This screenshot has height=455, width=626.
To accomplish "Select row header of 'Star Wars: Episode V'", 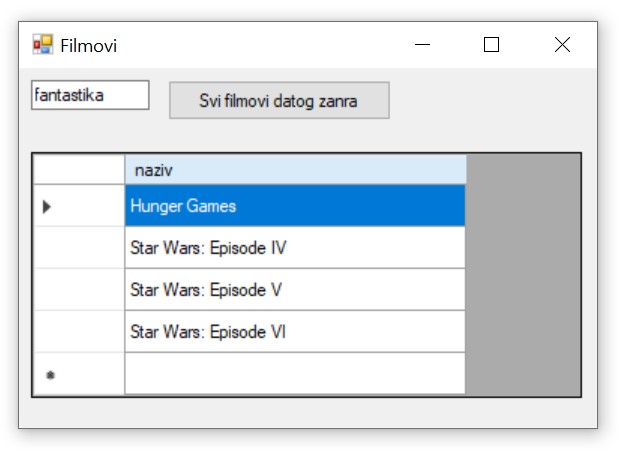I will pos(79,290).
